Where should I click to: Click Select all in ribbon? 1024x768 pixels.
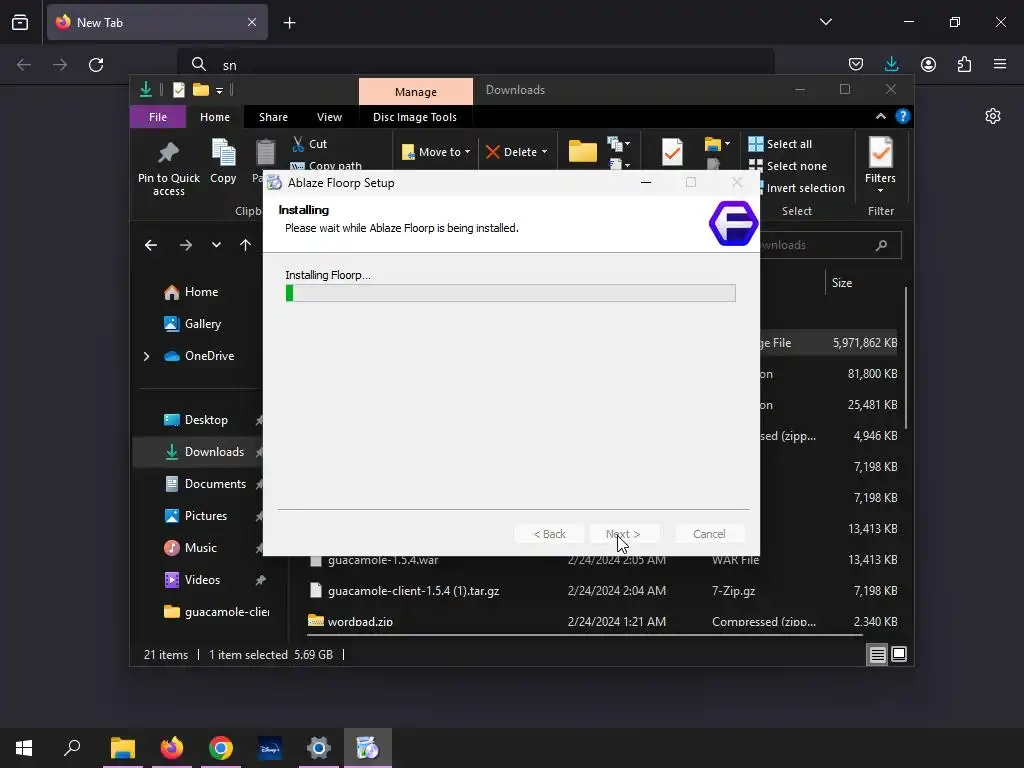780,144
